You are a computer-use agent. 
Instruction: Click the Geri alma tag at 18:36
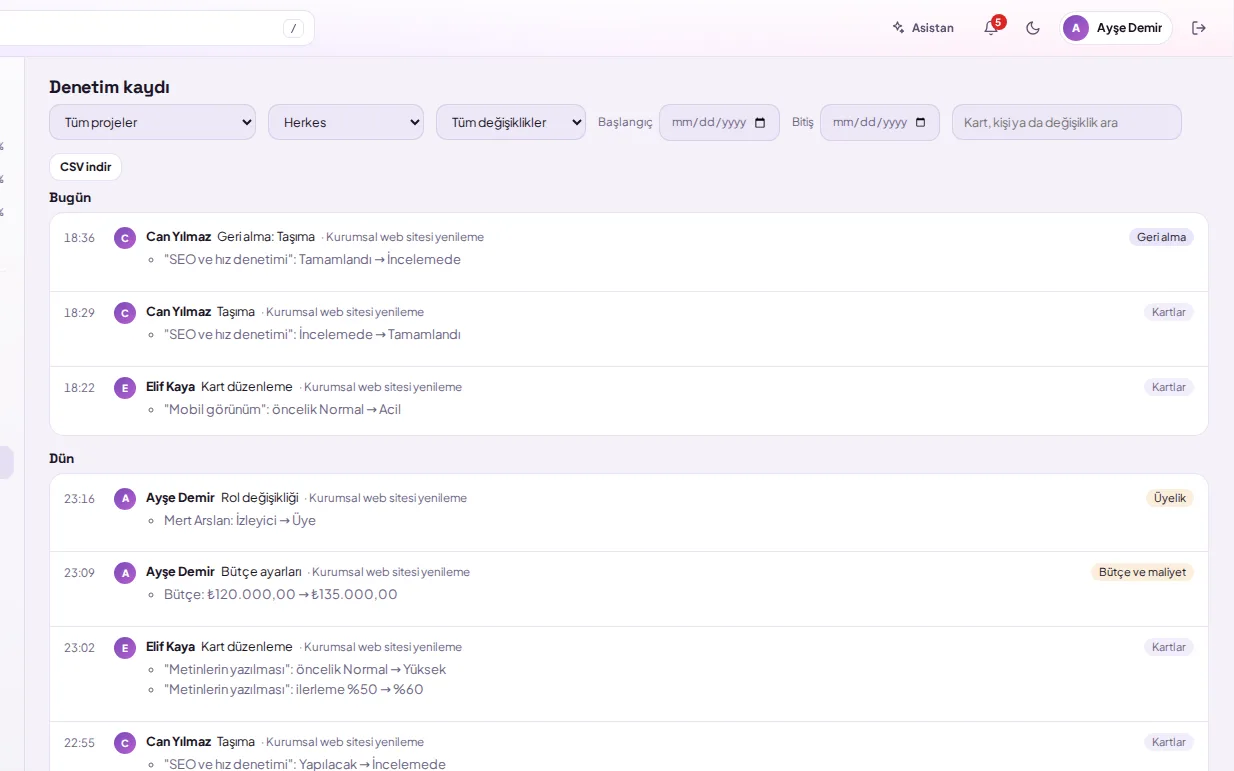[1161, 237]
